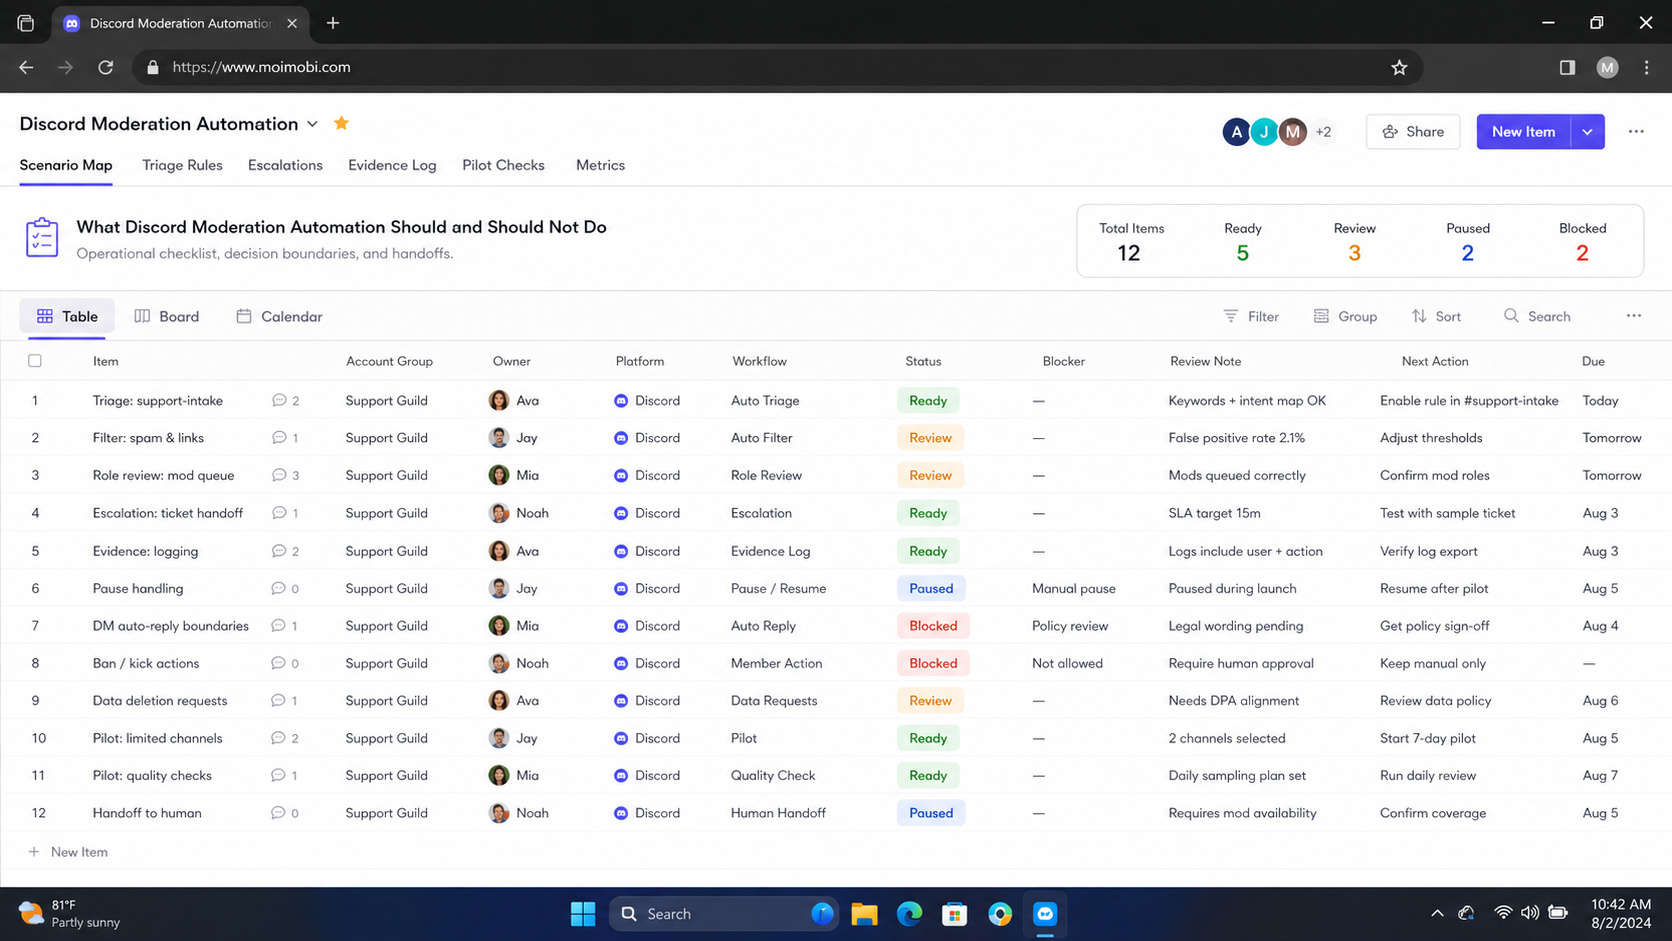
Task: Click "Get policy sign-off" next action cell
Action: [1434, 626]
